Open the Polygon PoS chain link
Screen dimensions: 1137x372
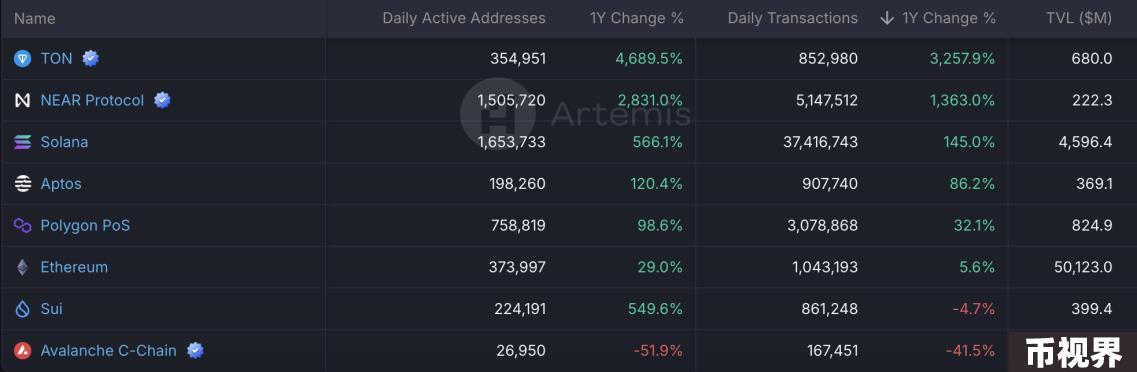click(85, 226)
